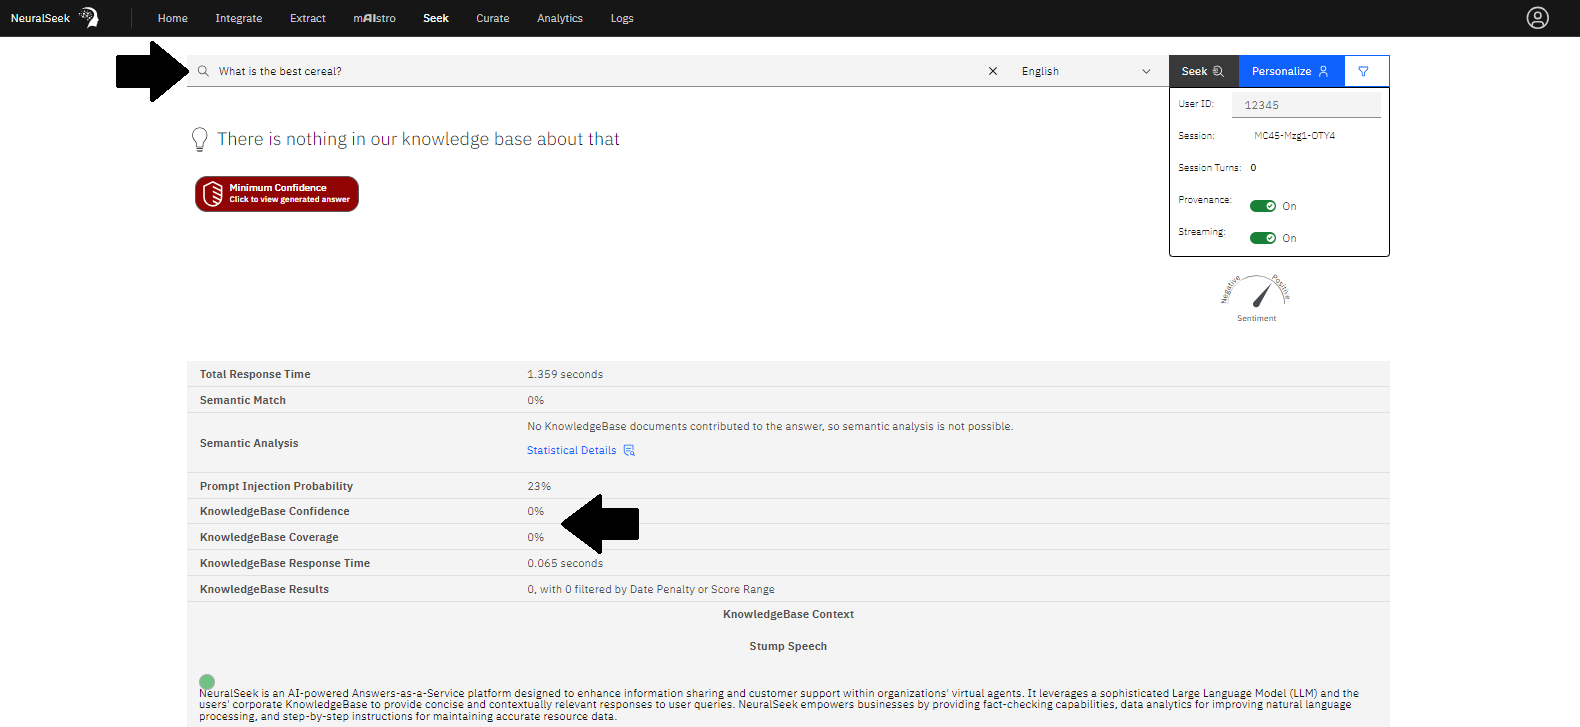
Task: Open the user account profile icon
Action: pos(1537,18)
